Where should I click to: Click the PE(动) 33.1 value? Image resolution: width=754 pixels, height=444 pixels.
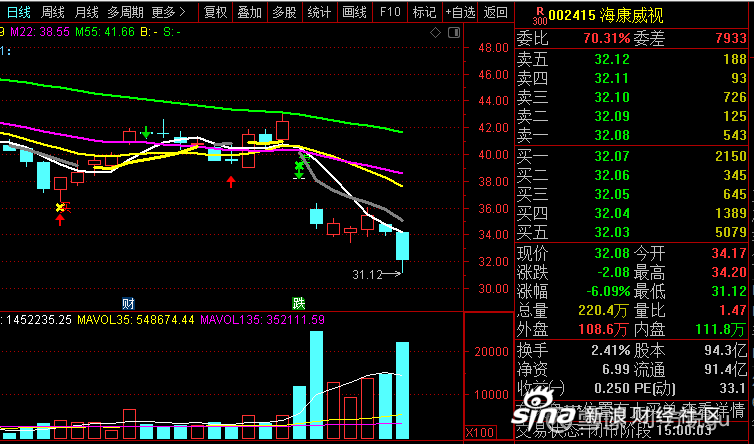pos(732,388)
